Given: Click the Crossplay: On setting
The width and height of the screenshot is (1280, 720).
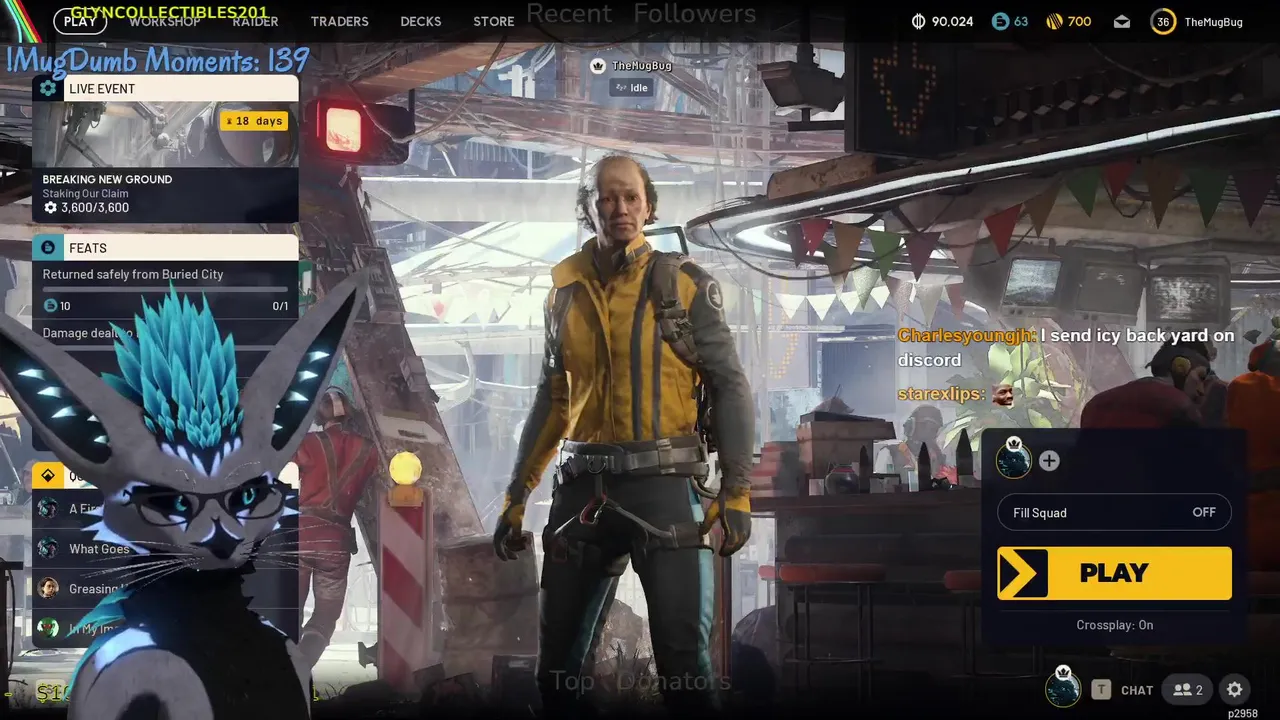Looking at the screenshot, I should click(x=1114, y=625).
